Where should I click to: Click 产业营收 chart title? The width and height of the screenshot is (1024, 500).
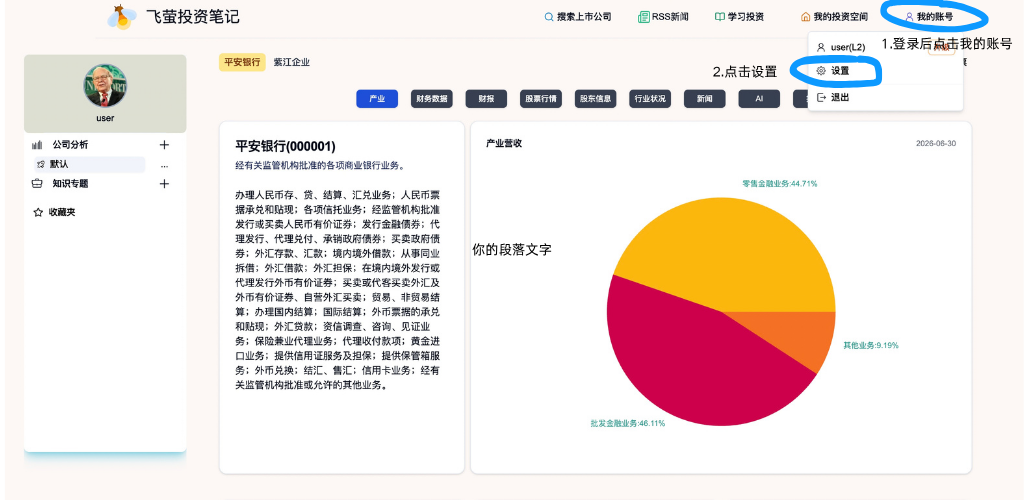coord(504,144)
